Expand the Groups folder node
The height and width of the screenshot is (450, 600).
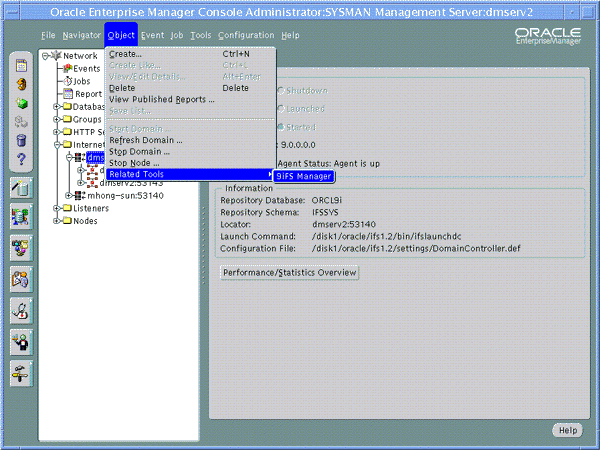pyautogui.click(x=57, y=119)
